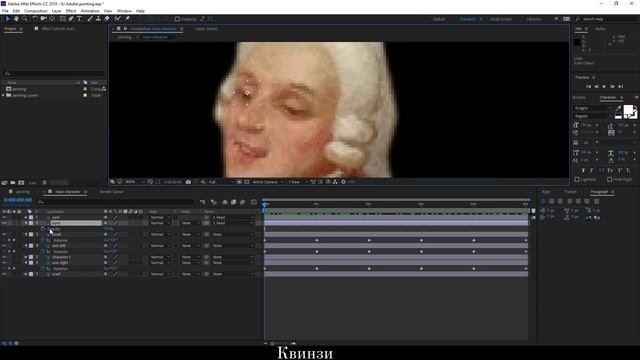Open the File menu
The height and width of the screenshot is (360, 640).
[5, 11]
